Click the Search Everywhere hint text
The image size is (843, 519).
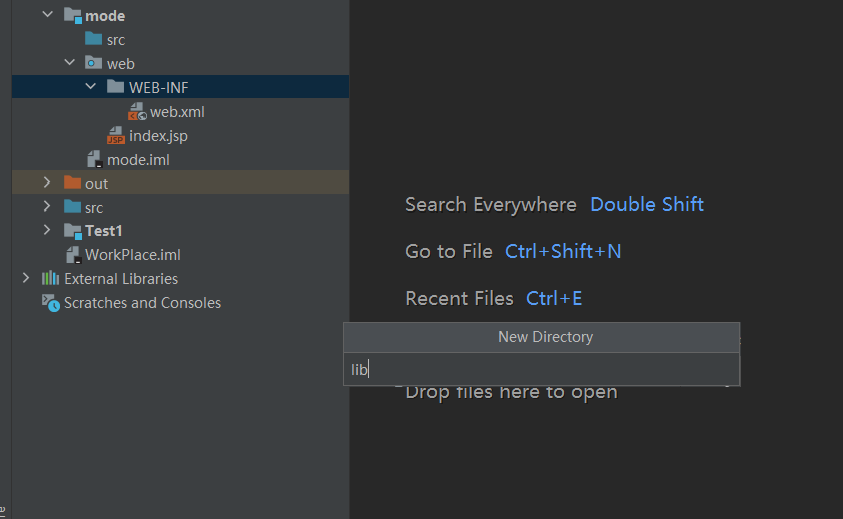click(490, 204)
